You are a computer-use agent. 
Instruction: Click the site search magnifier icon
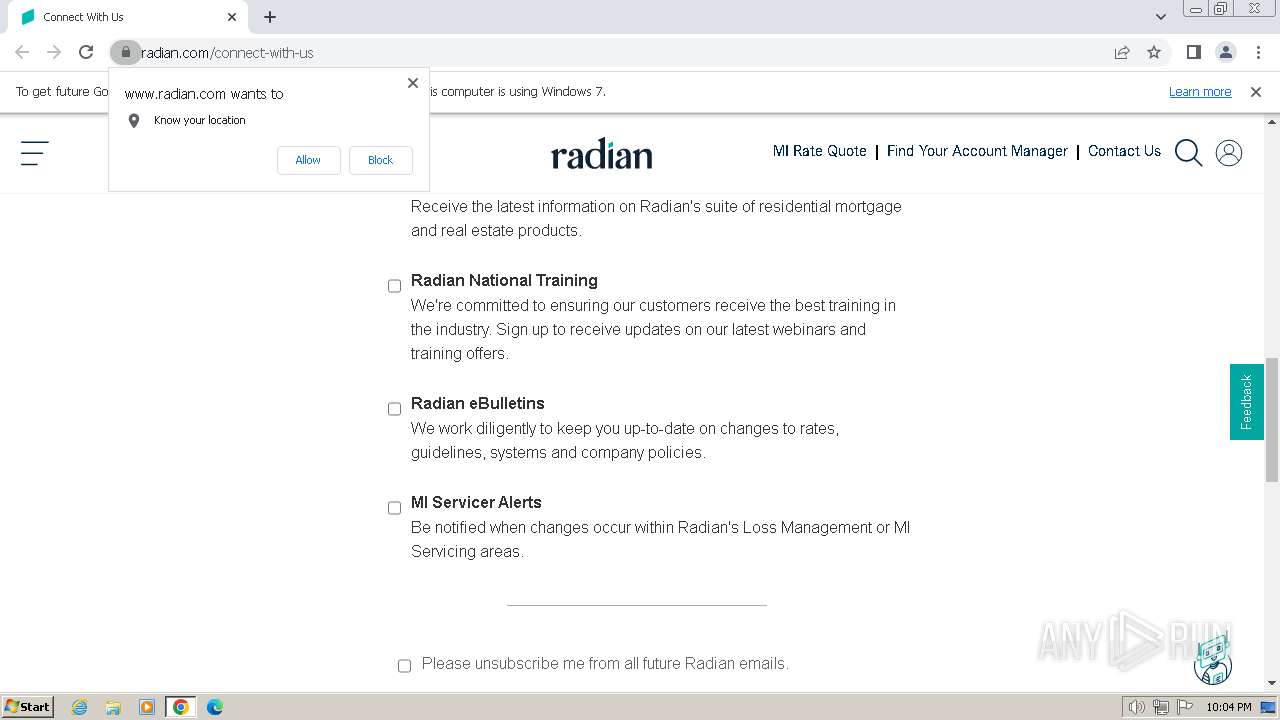[1188, 152]
